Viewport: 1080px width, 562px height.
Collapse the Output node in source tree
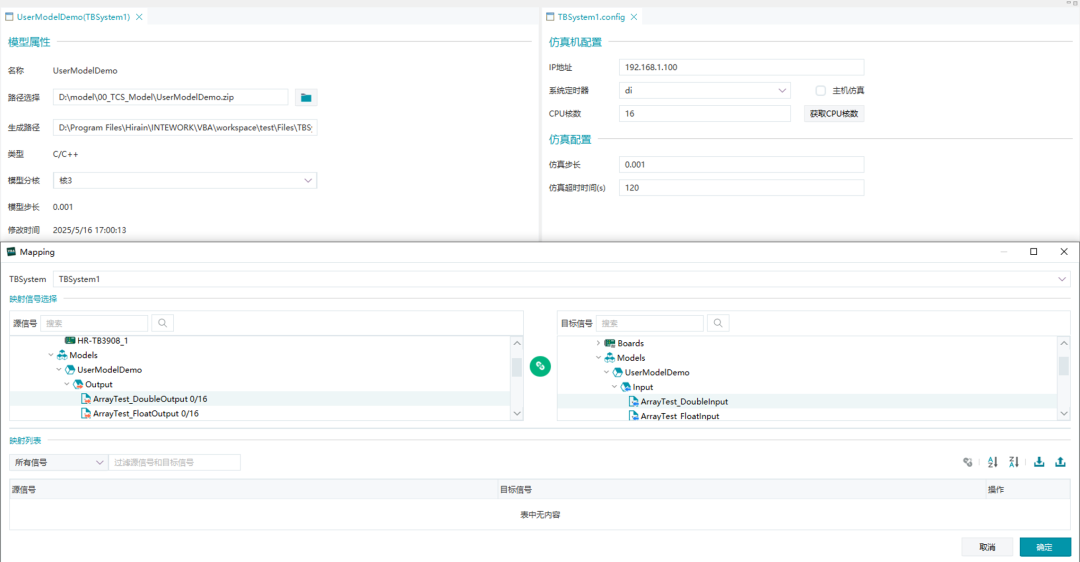[67, 384]
